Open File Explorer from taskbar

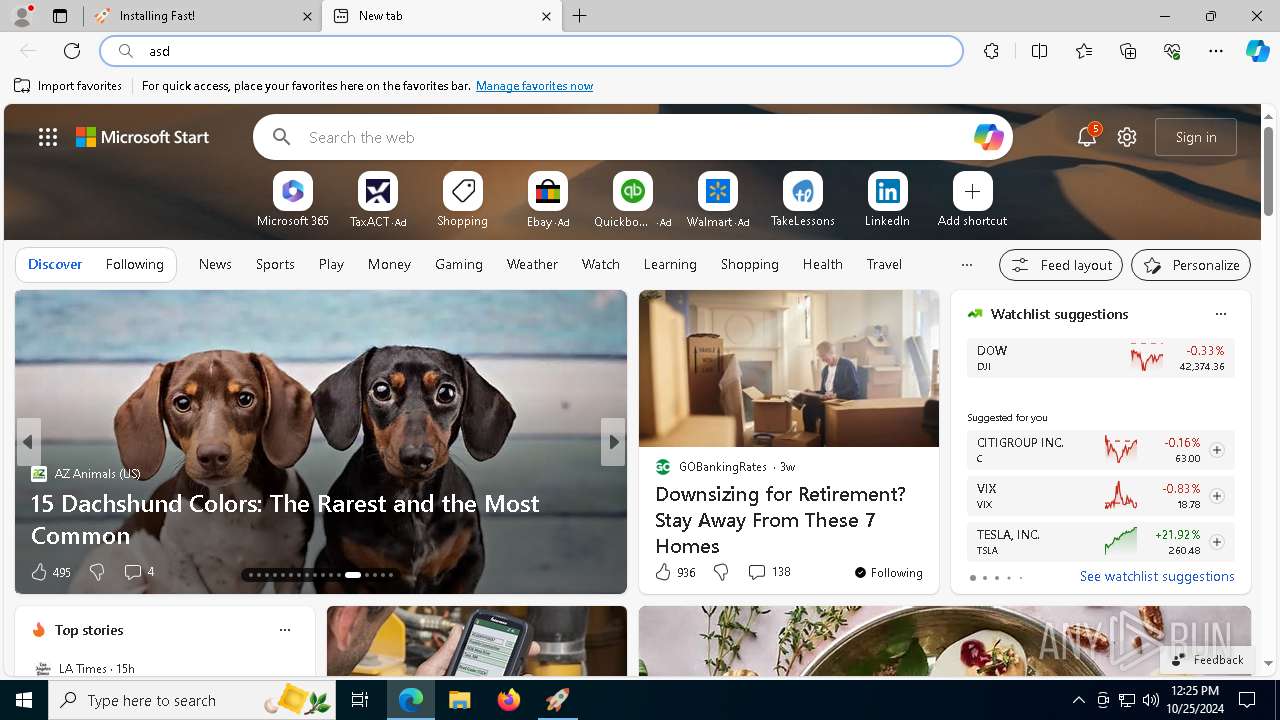[x=459, y=700]
